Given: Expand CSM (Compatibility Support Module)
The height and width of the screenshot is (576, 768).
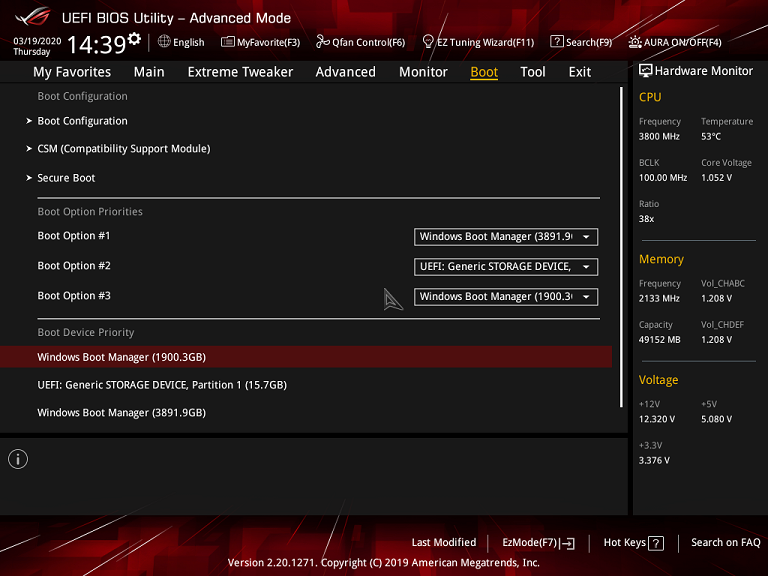Looking at the screenshot, I should (x=123, y=149).
